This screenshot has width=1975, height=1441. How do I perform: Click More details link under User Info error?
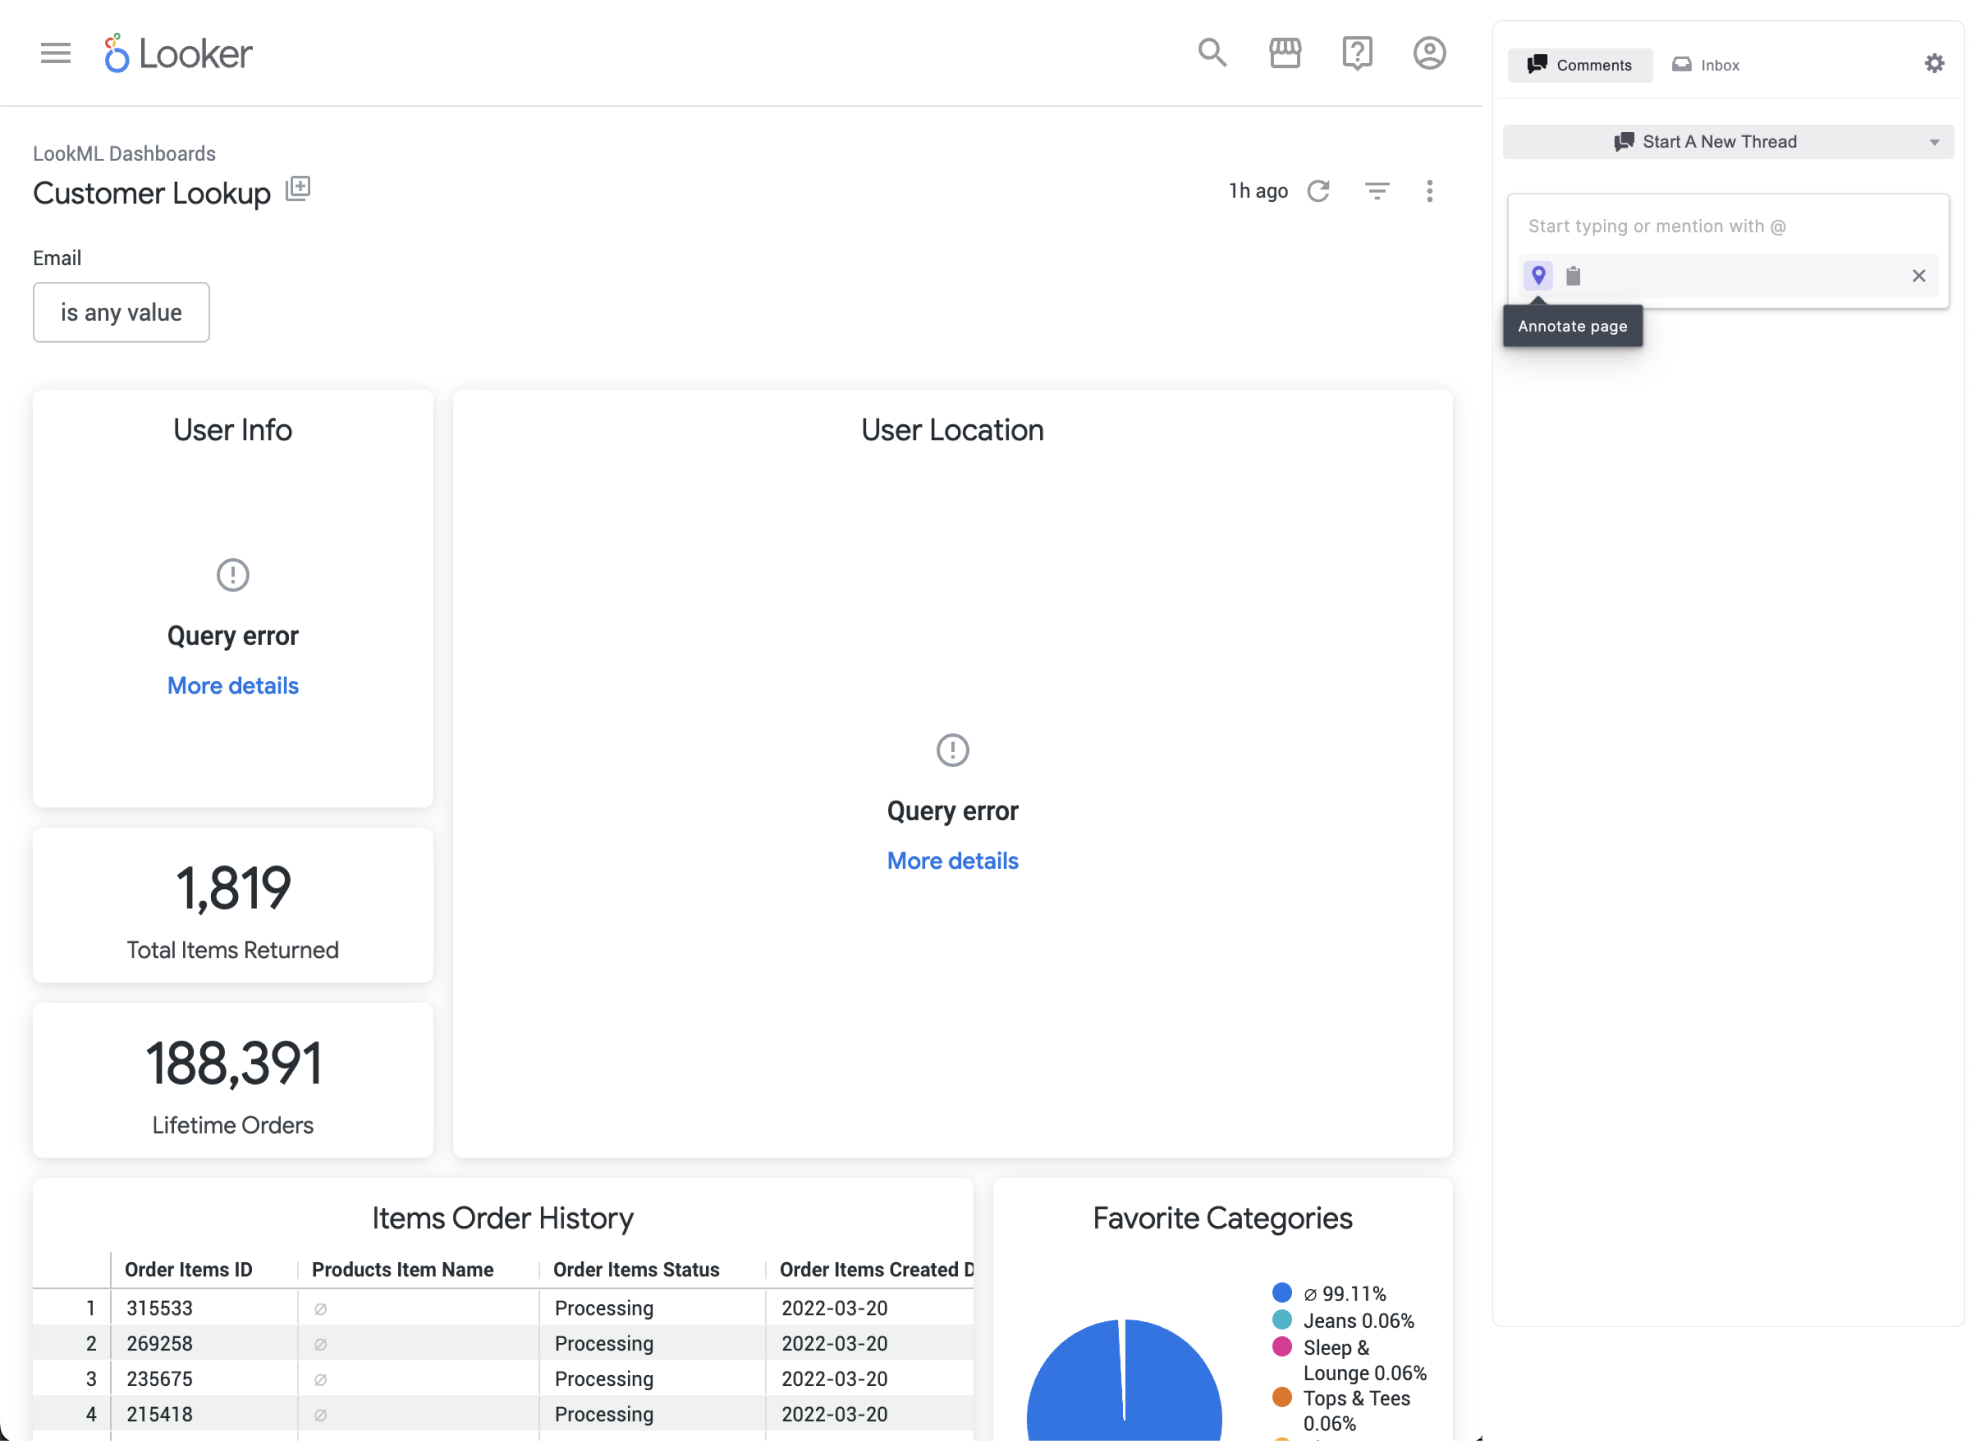click(x=233, y=684)
